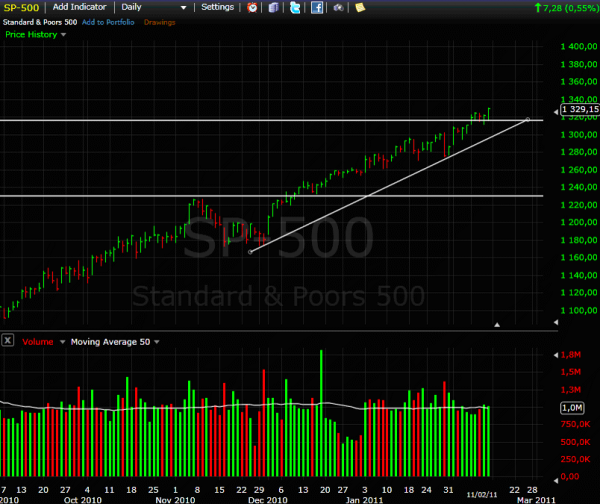This screenshot has width=600, height=504.
Task: Click the Add to Portfolio link
Action: [x=105, y=21]
